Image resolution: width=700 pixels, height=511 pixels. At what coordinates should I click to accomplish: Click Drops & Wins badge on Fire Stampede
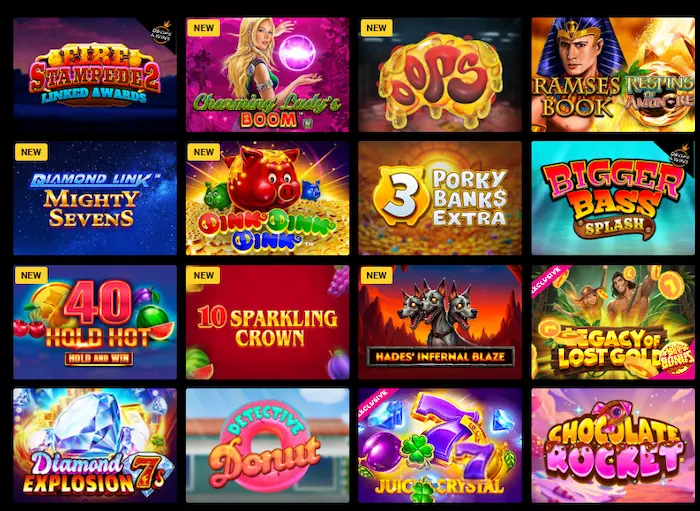(162, 32)
